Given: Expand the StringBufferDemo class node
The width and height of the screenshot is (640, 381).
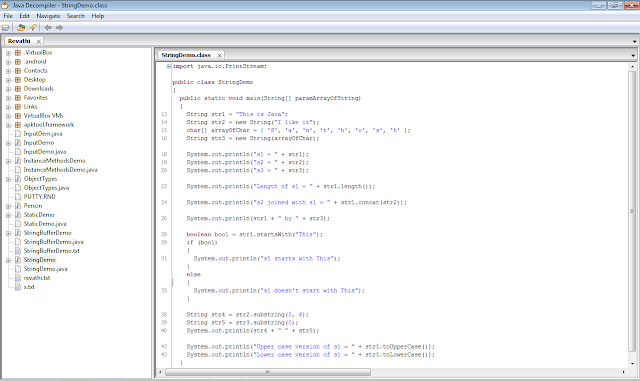Looking at the screenshot, I should pos(8,233).
